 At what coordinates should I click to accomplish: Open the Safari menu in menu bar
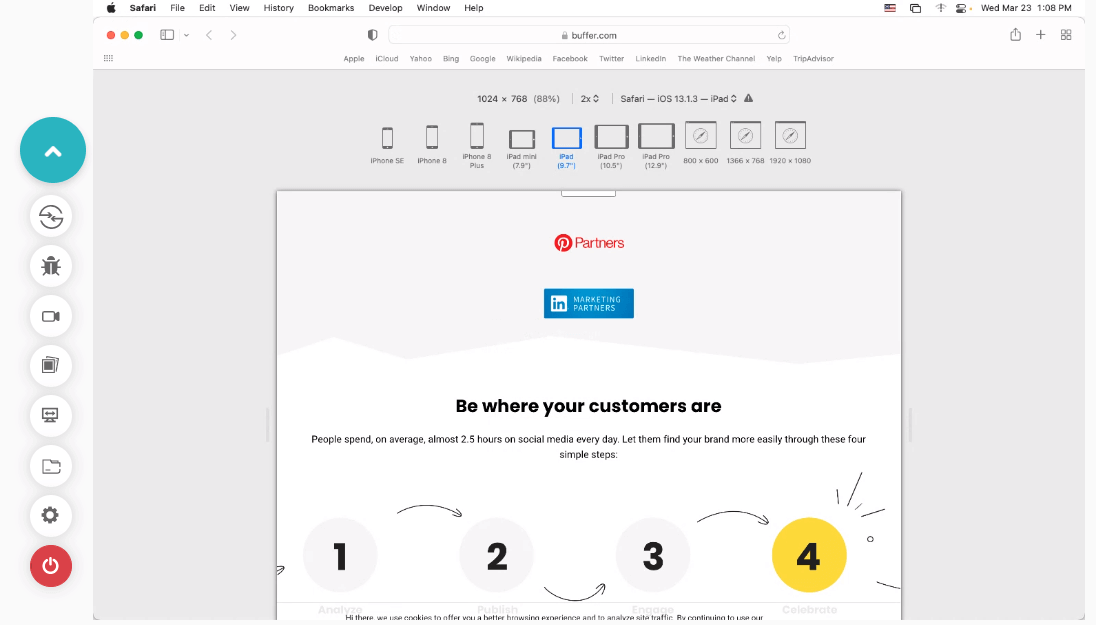143,8
